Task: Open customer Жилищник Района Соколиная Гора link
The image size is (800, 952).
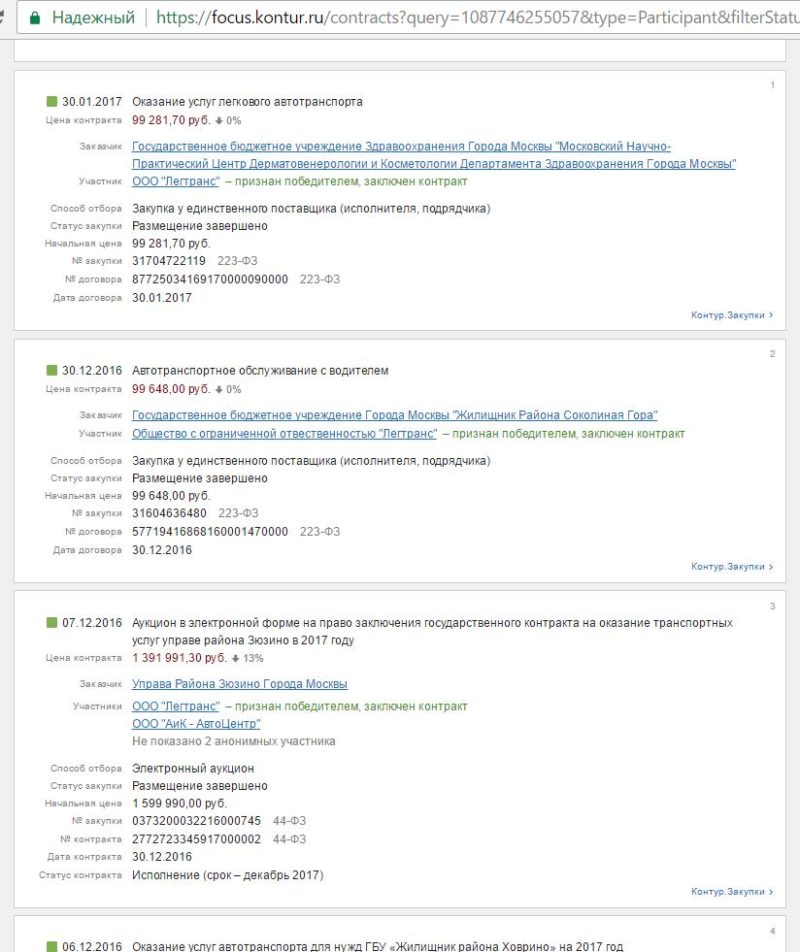Action: (395, 415)
